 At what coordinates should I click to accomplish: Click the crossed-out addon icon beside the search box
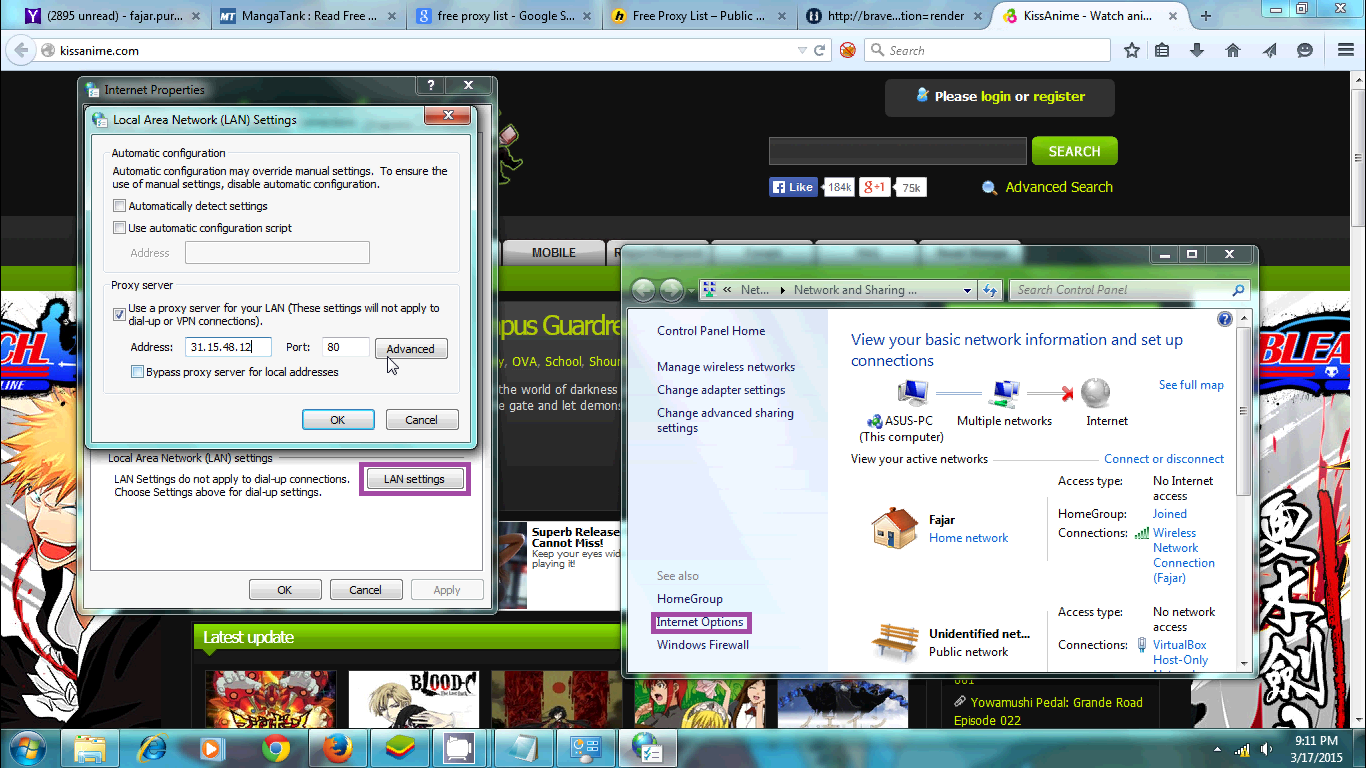point(848,50)
